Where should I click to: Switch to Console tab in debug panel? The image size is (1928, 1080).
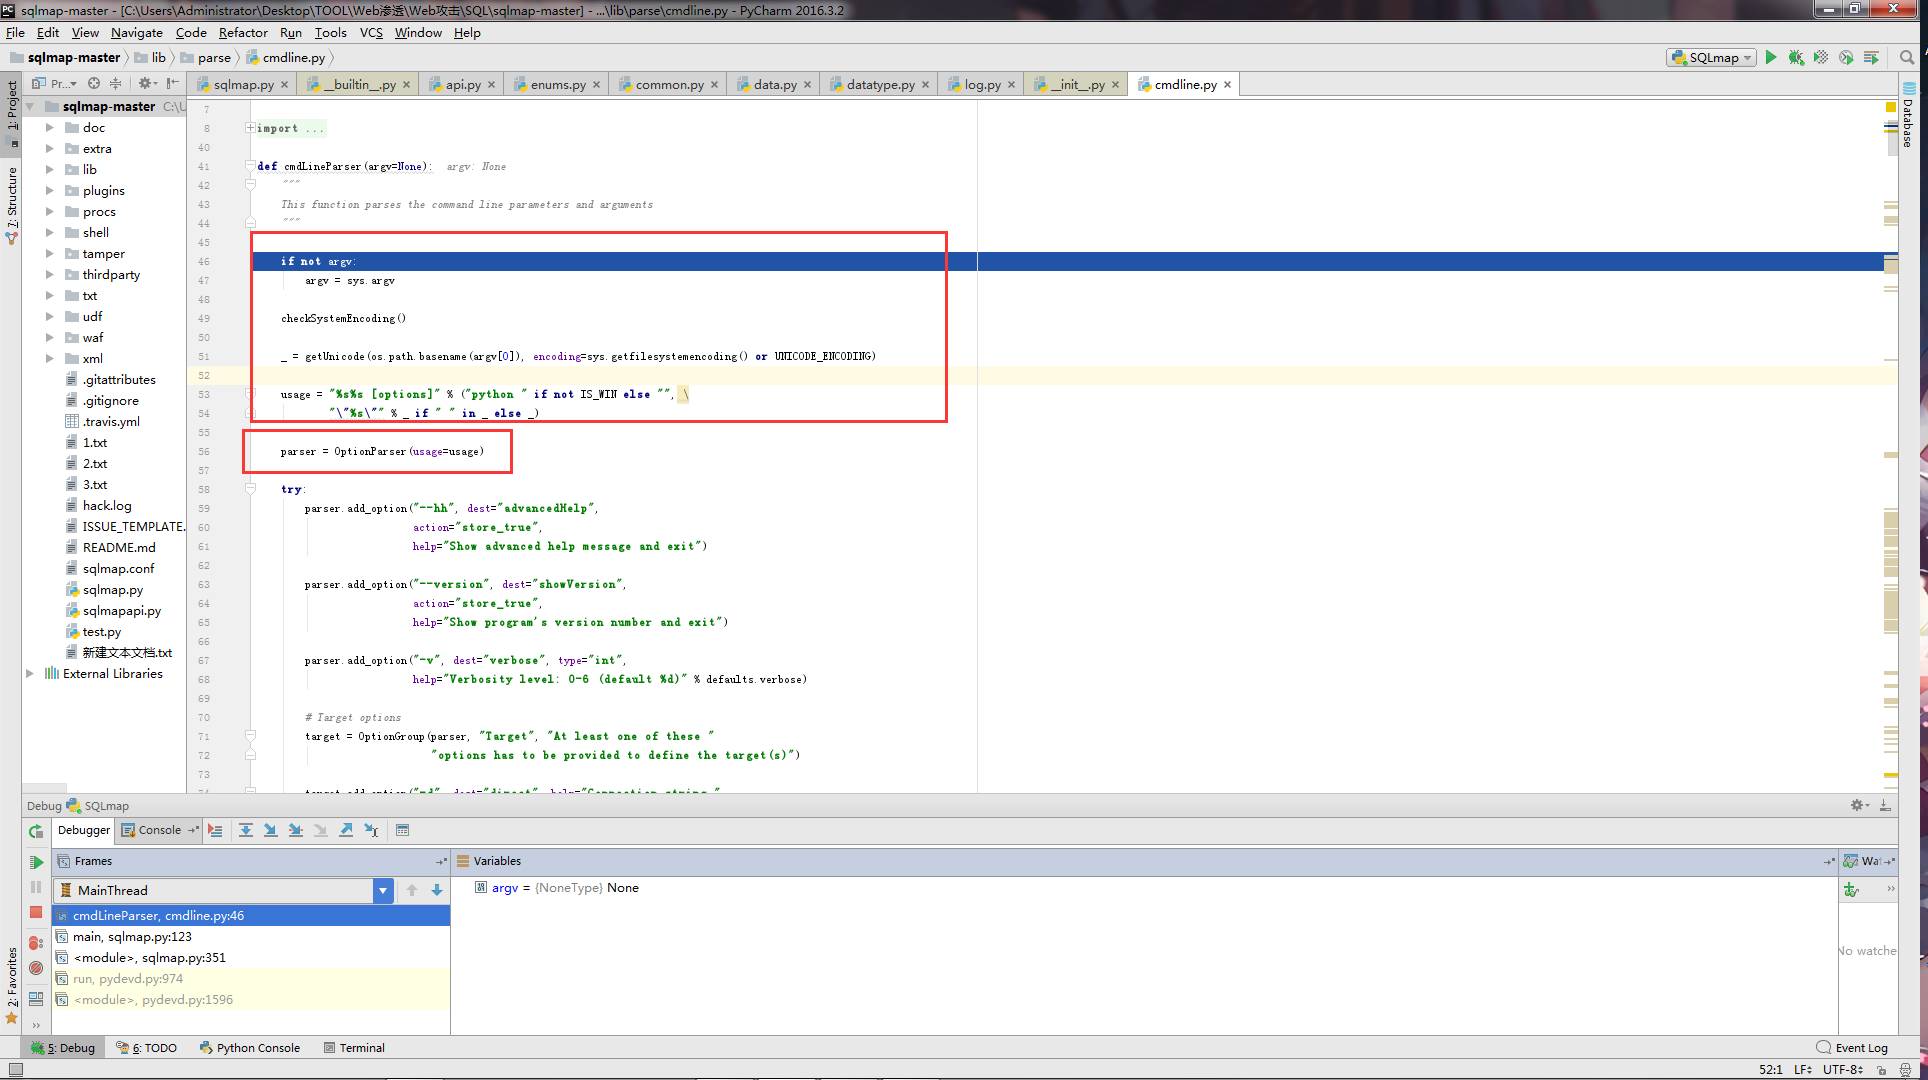159,830
